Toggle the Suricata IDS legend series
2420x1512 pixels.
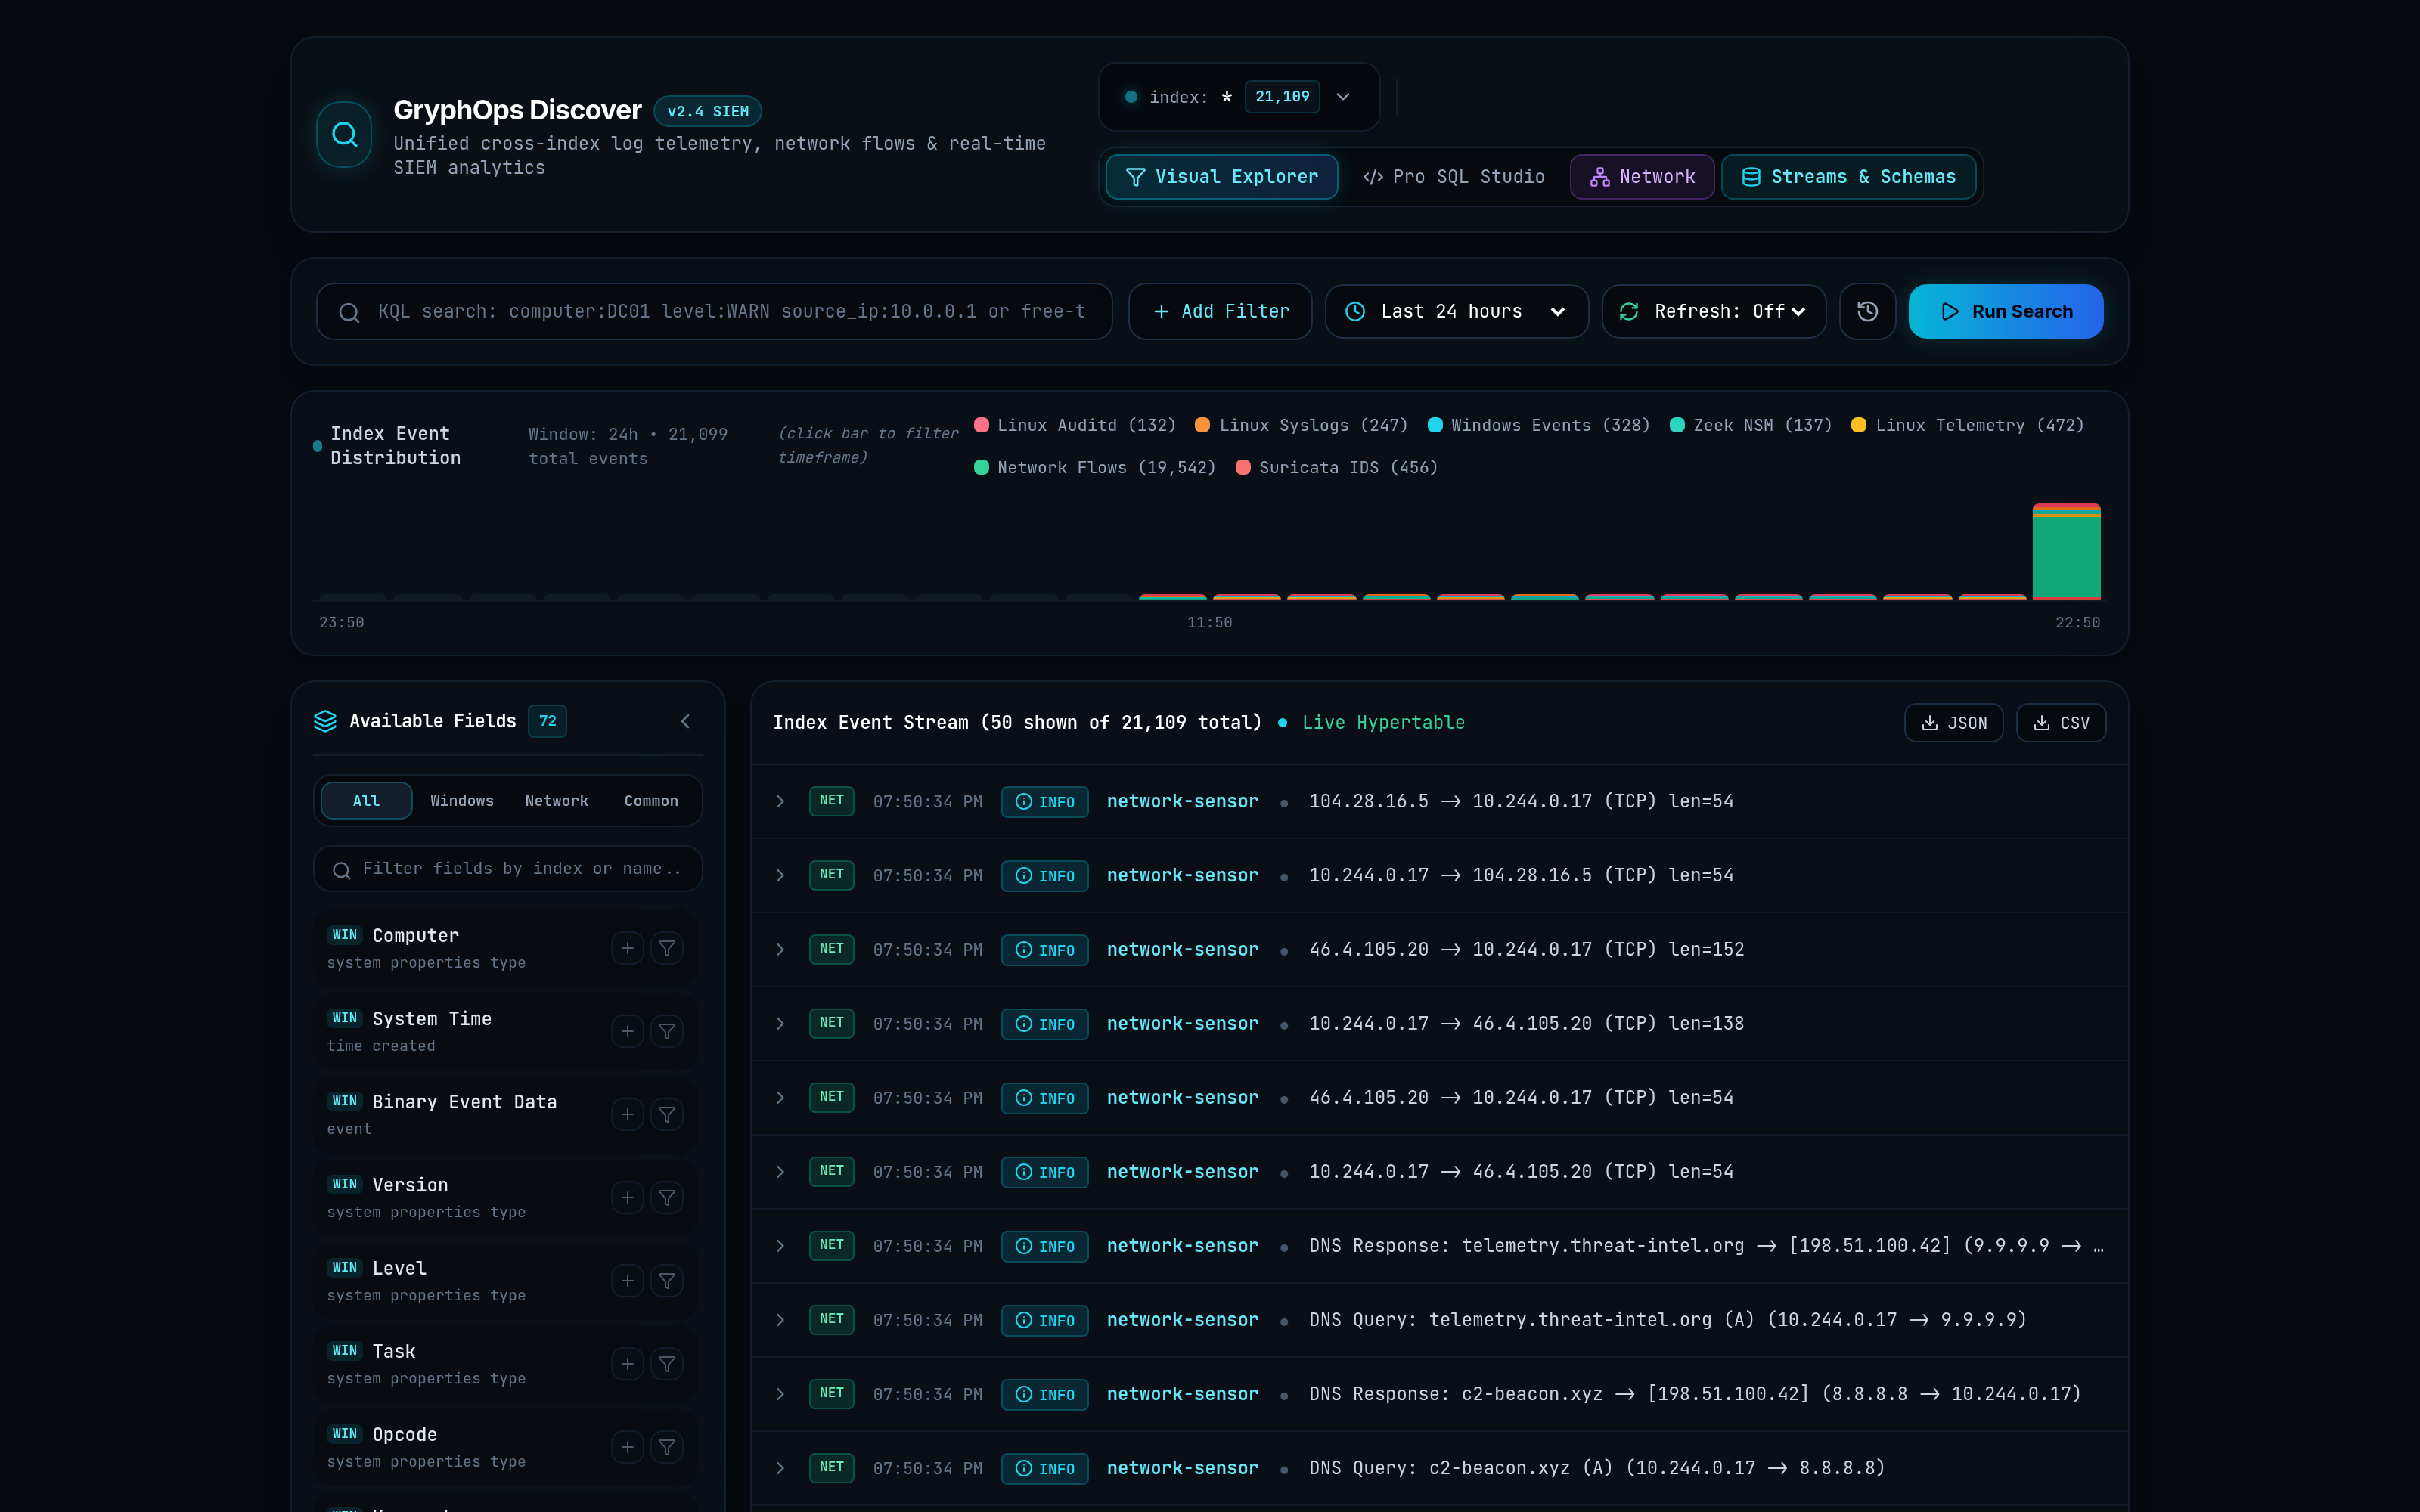(1336, 468)
